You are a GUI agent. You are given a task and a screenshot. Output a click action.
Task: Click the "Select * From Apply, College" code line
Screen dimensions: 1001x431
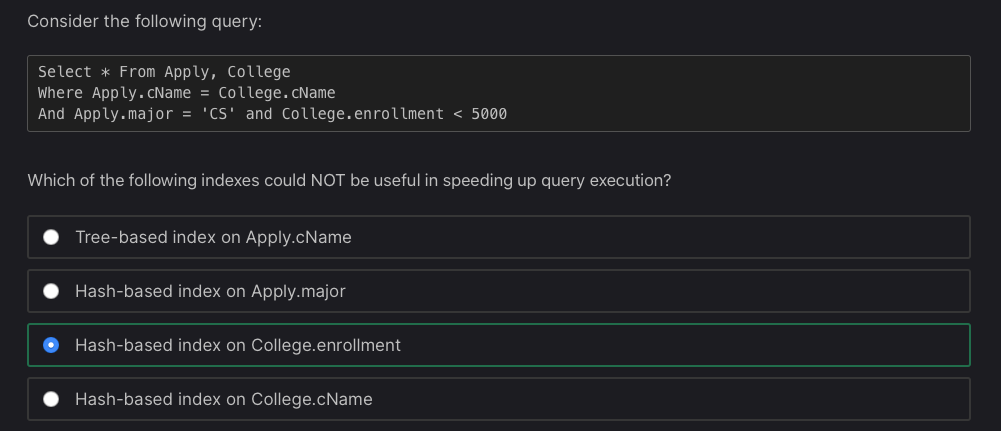[164, 72]
